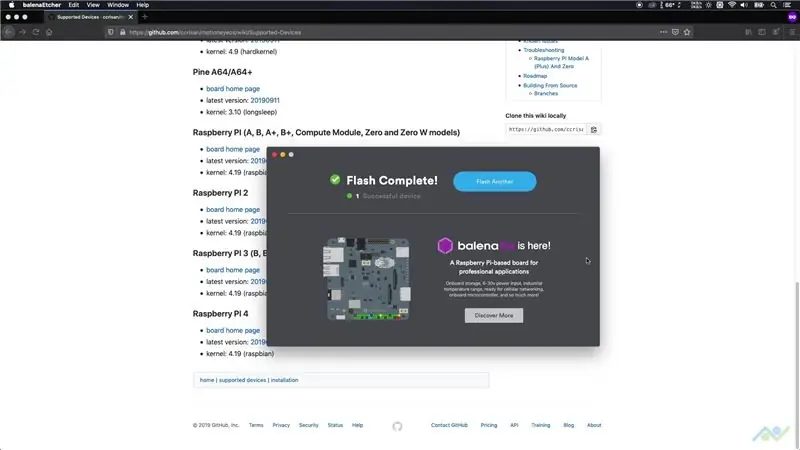The height and width of the screenshot is (450, 800).
Task: Open the Troubleshooting sidebar link
Action: [x=543, y=50]
